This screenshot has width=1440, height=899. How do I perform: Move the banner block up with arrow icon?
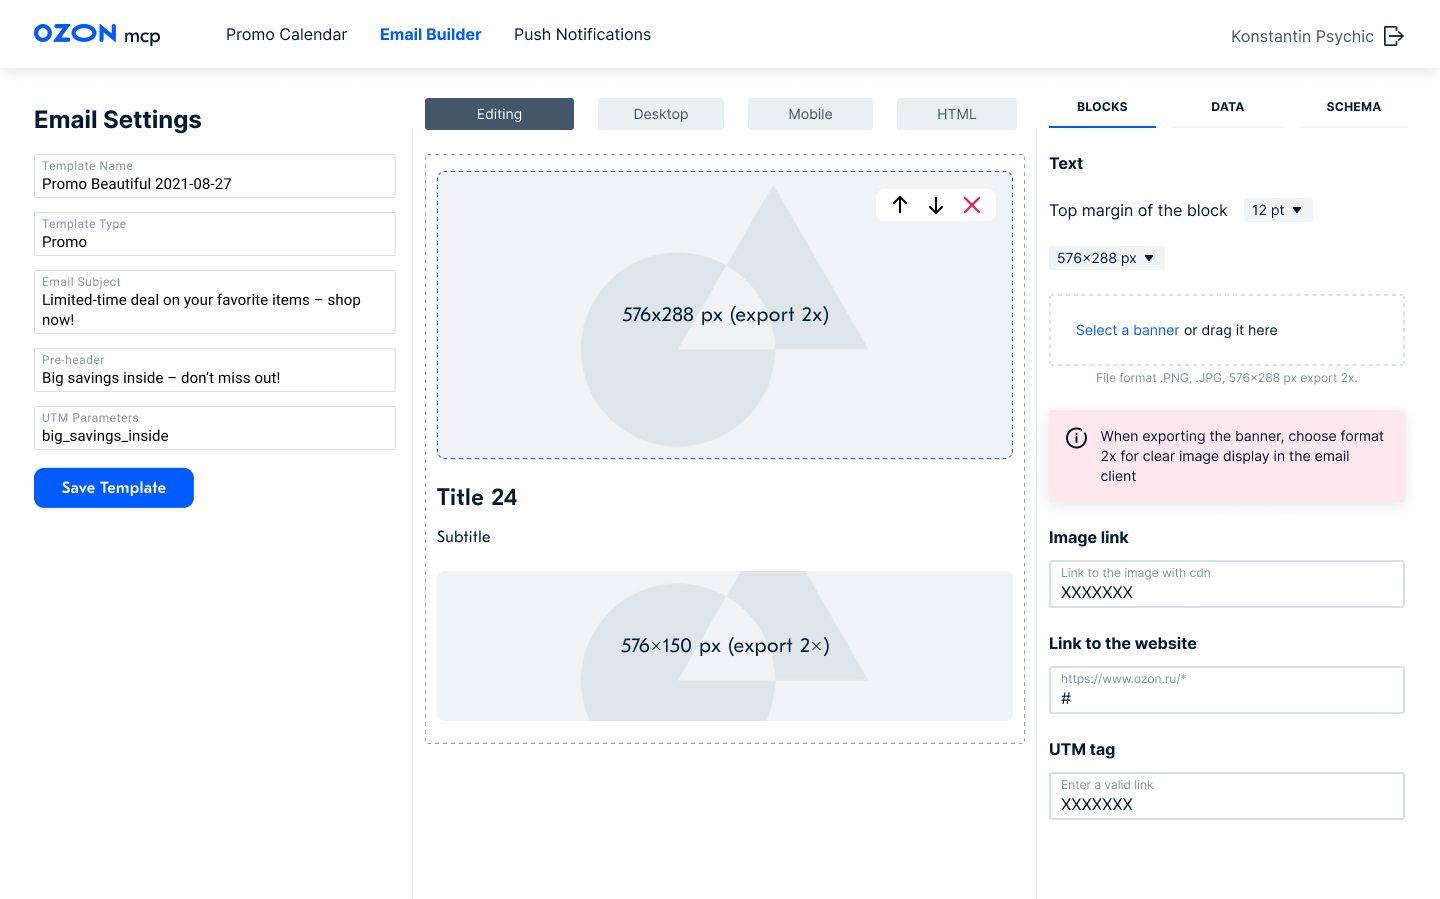coord(900,205)
